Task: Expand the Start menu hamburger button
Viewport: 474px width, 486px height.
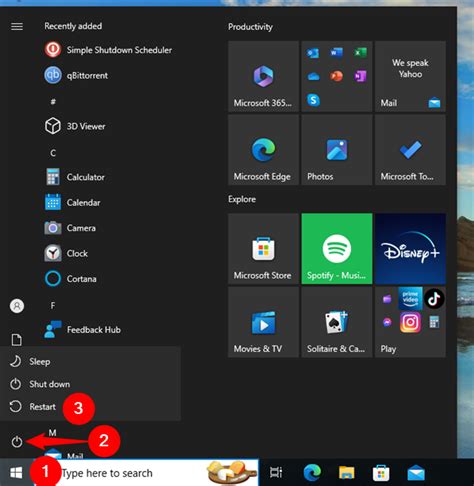Action: point(17,26)
